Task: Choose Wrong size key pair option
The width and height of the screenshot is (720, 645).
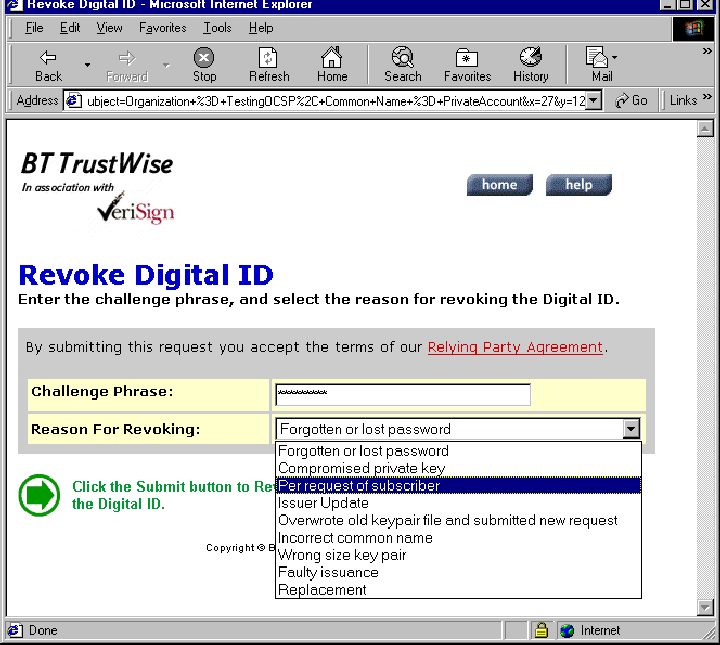Action: click(x=458, y=555)
